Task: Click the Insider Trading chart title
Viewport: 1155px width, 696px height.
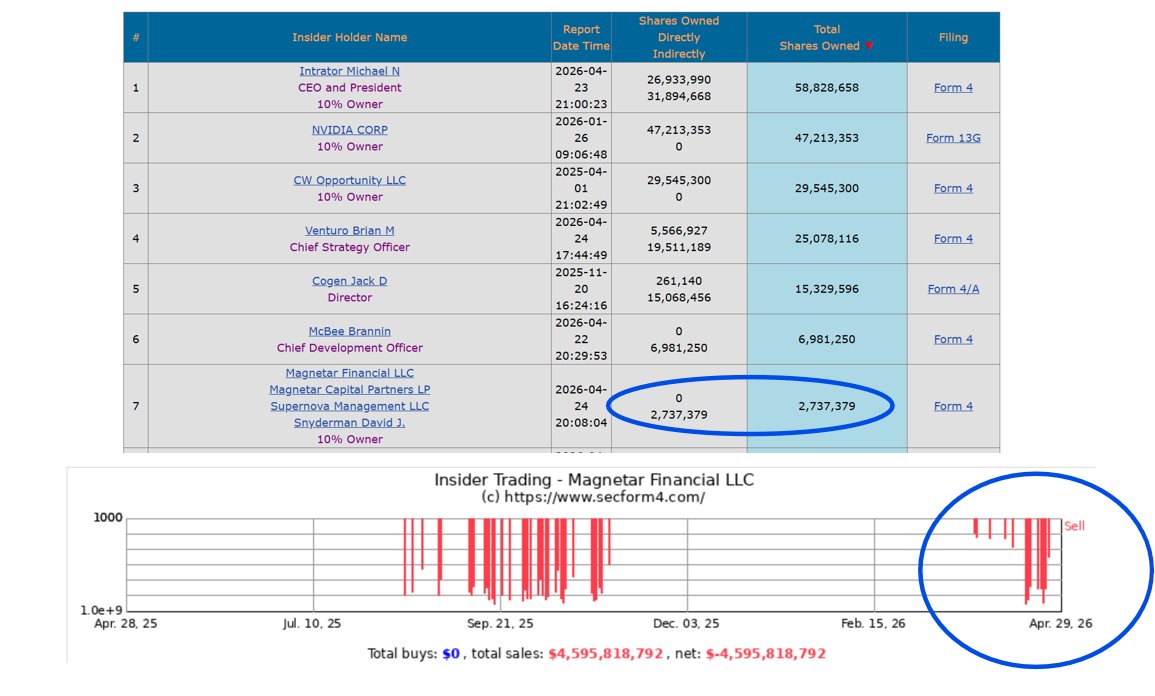Action: 594,480
